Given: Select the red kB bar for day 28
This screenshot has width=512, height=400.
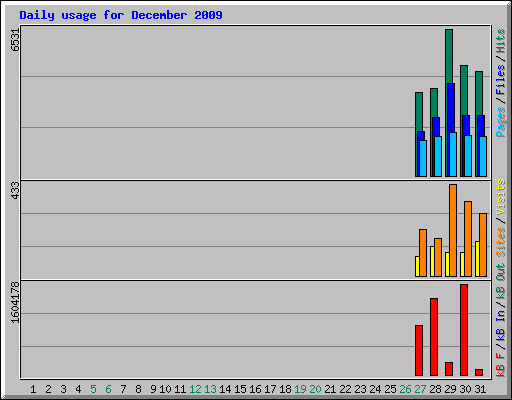Looking at the screenshot, I should [434, 337].
